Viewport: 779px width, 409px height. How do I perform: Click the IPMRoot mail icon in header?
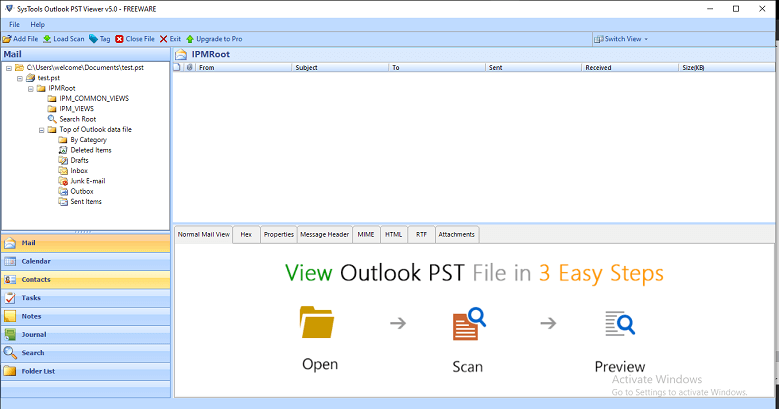(181, 54)
